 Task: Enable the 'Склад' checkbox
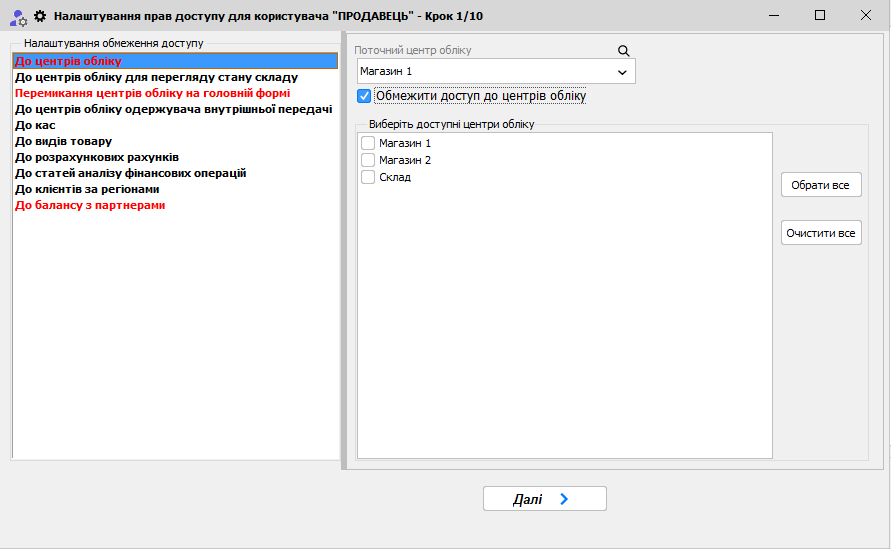pos(368,177)
